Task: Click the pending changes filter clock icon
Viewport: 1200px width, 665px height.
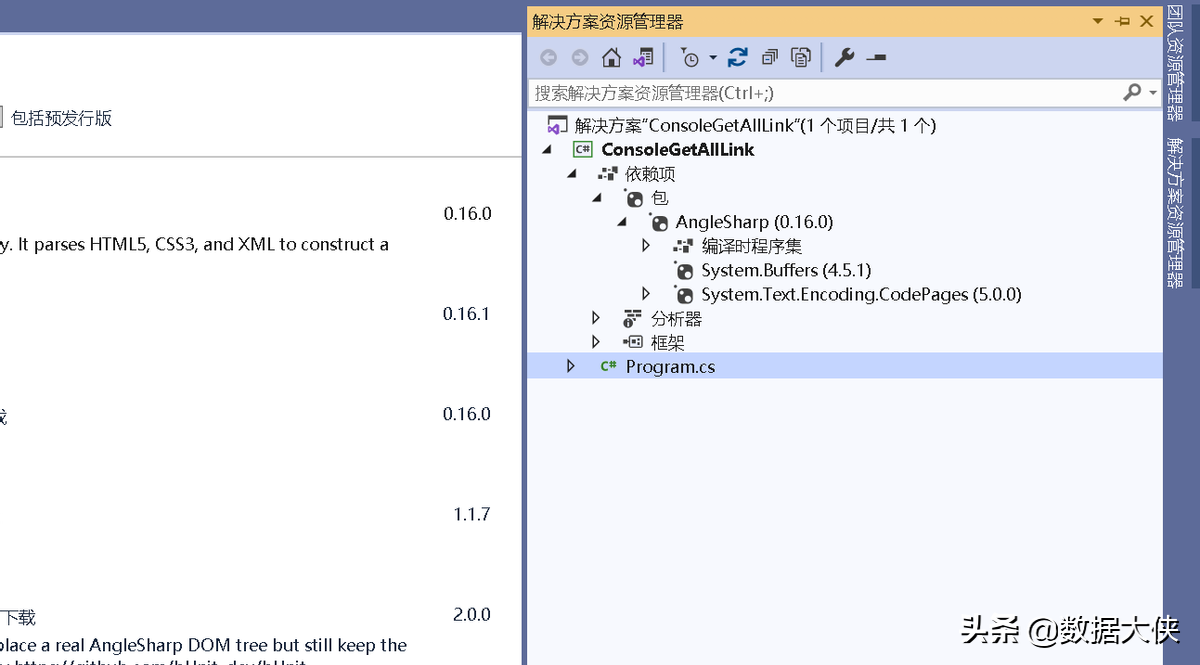Action: (690, 58)
